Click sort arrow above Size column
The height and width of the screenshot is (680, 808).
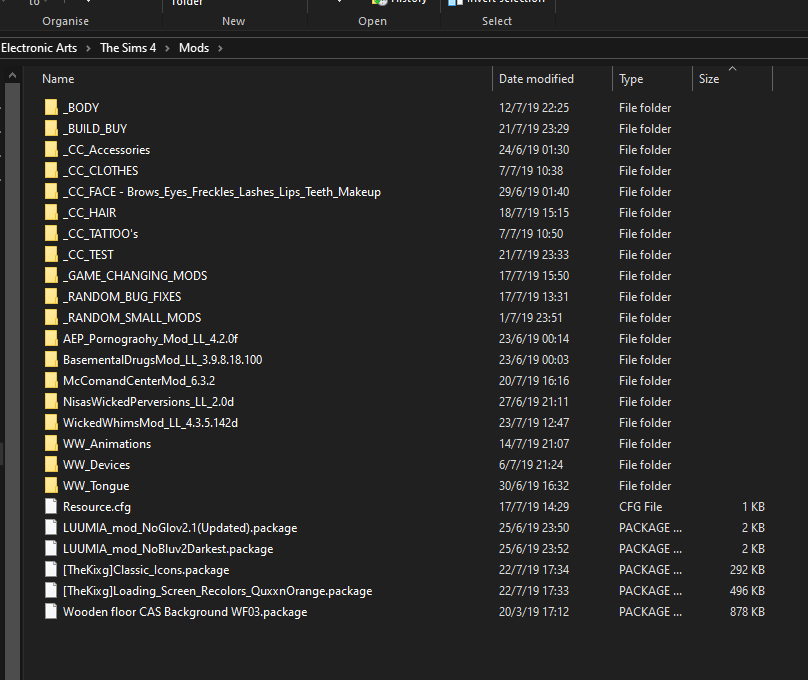(732, 69)
